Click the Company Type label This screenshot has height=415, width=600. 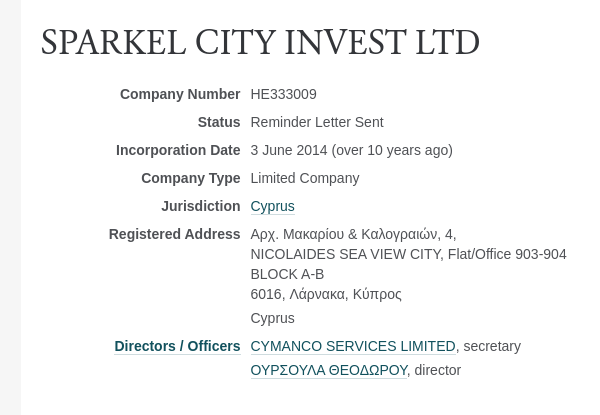tap(190, 178)
